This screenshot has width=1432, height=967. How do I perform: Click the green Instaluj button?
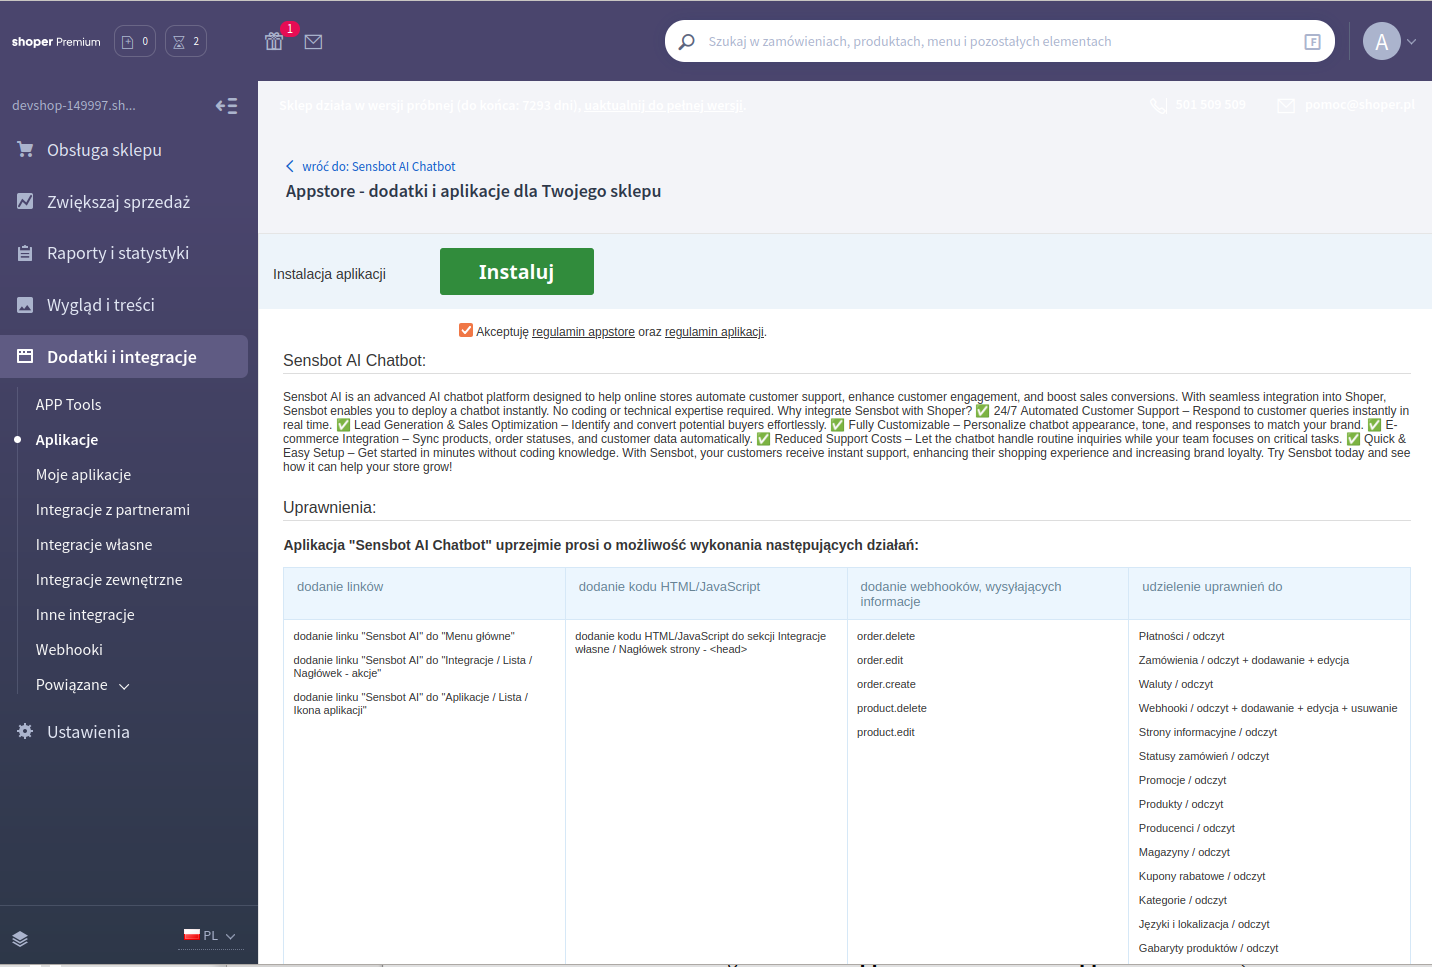point(517,271)
